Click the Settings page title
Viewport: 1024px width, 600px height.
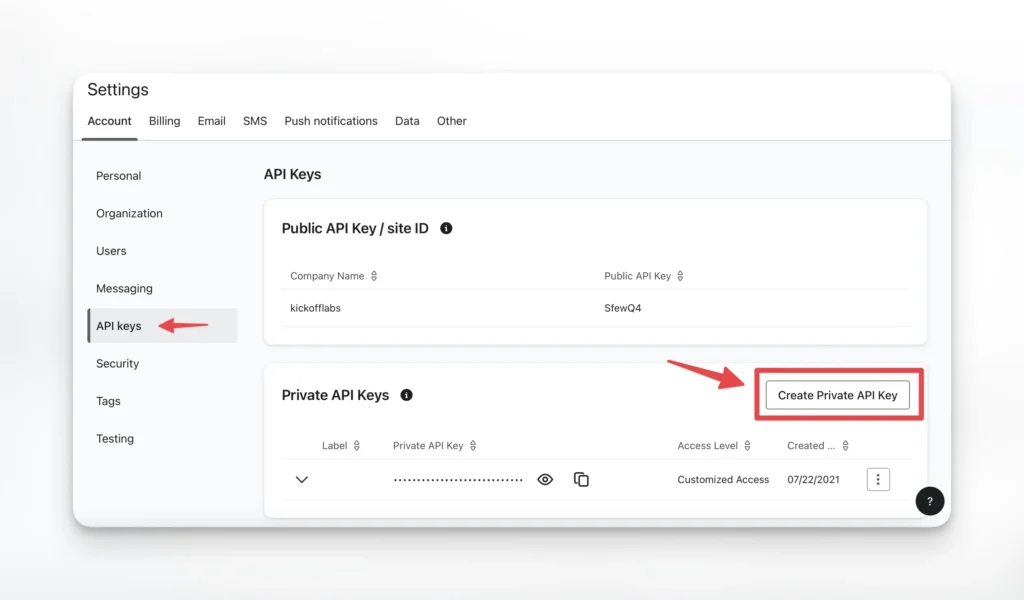pyautogui.click(x=118, y=89)
